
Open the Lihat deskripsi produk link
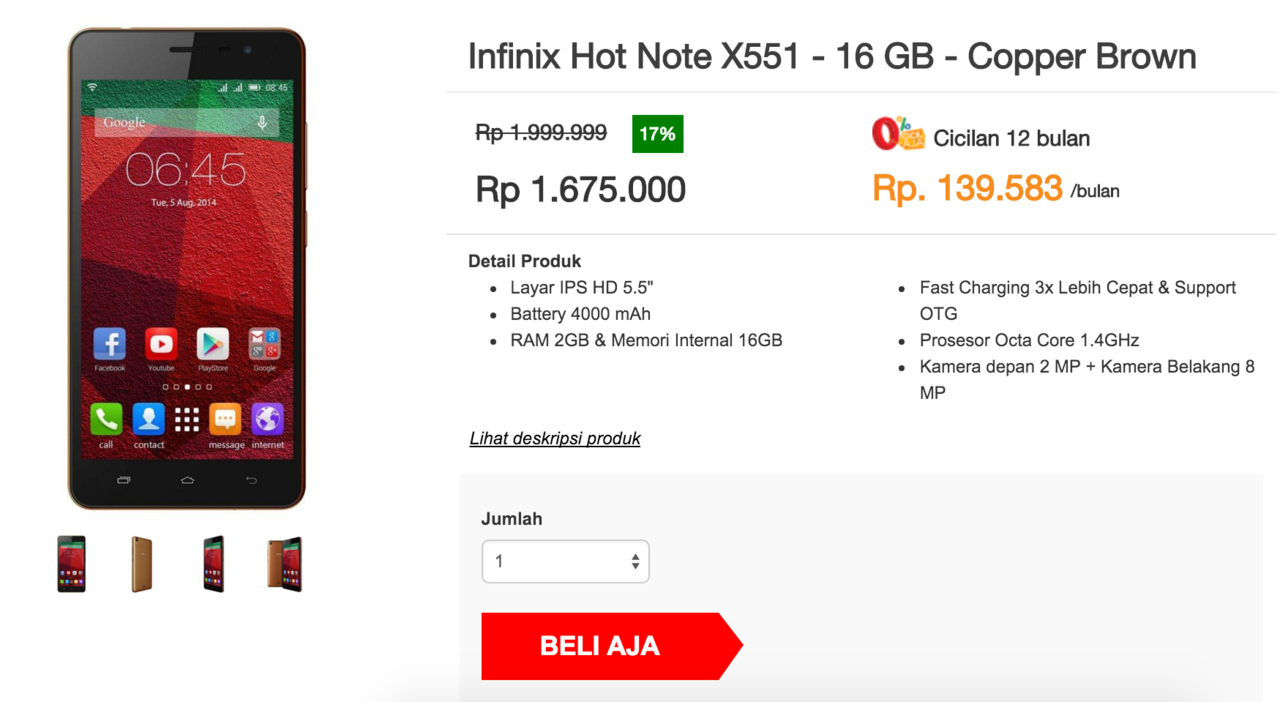click(555, 438)
